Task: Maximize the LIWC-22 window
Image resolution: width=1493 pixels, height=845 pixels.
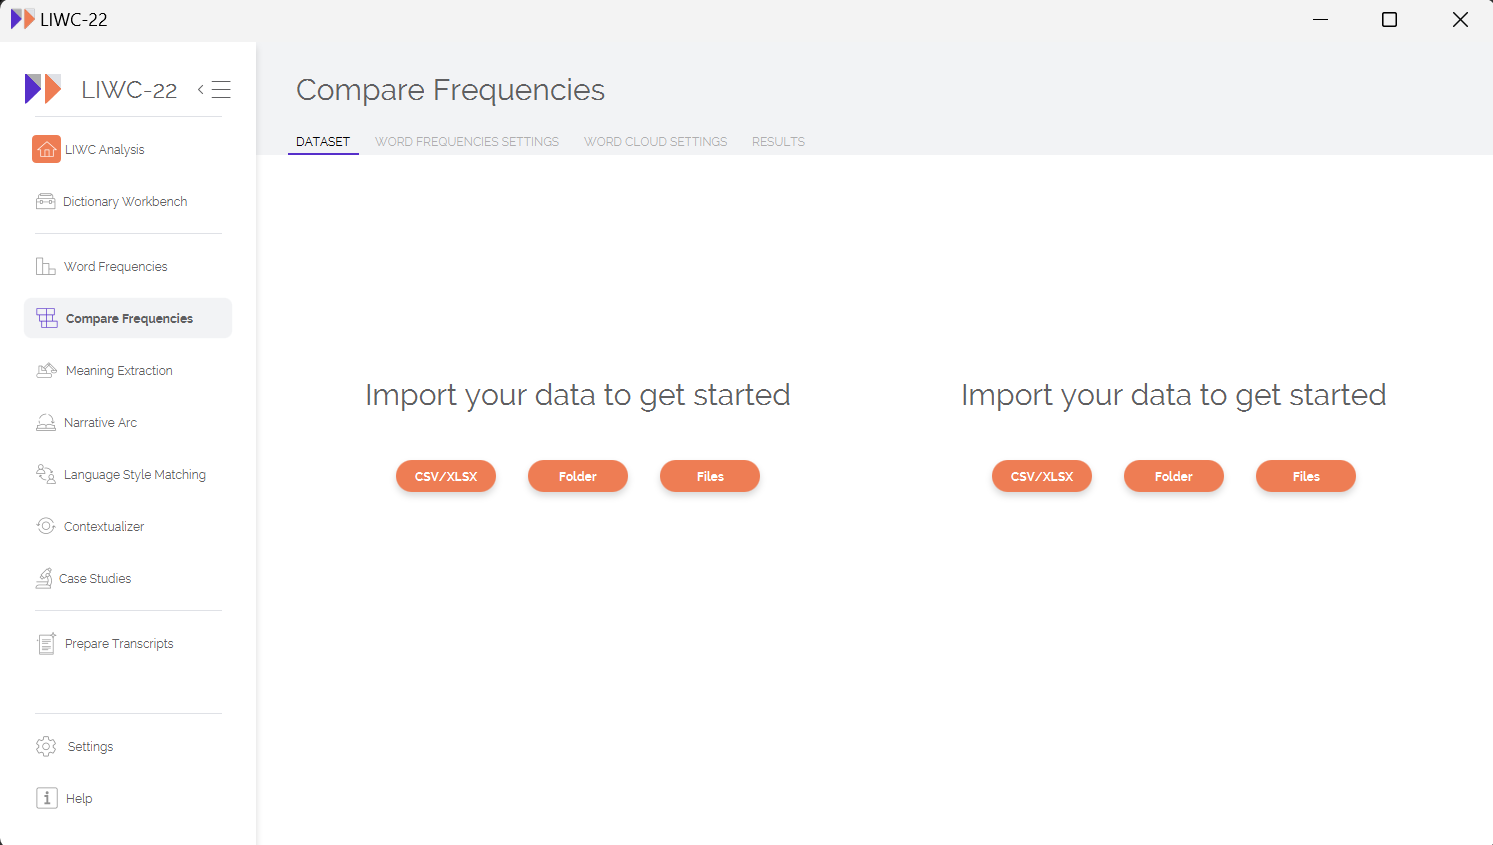Action: [1389, 19]
